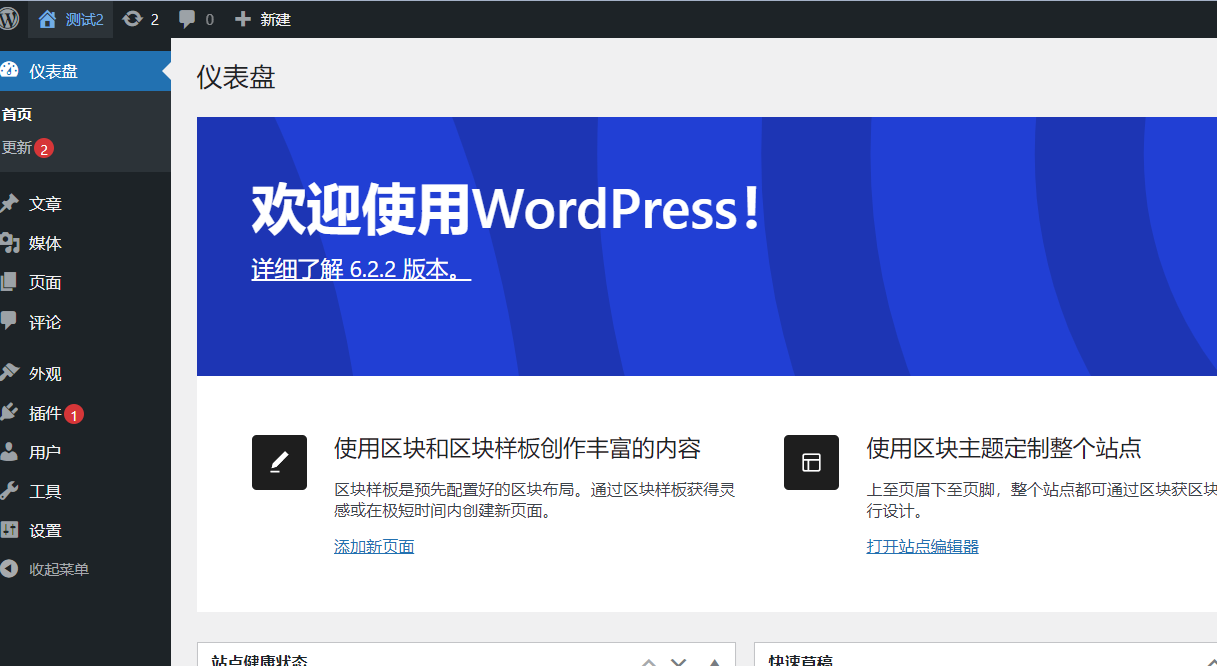Click the updates icon showing 2

tap(140, 19)
